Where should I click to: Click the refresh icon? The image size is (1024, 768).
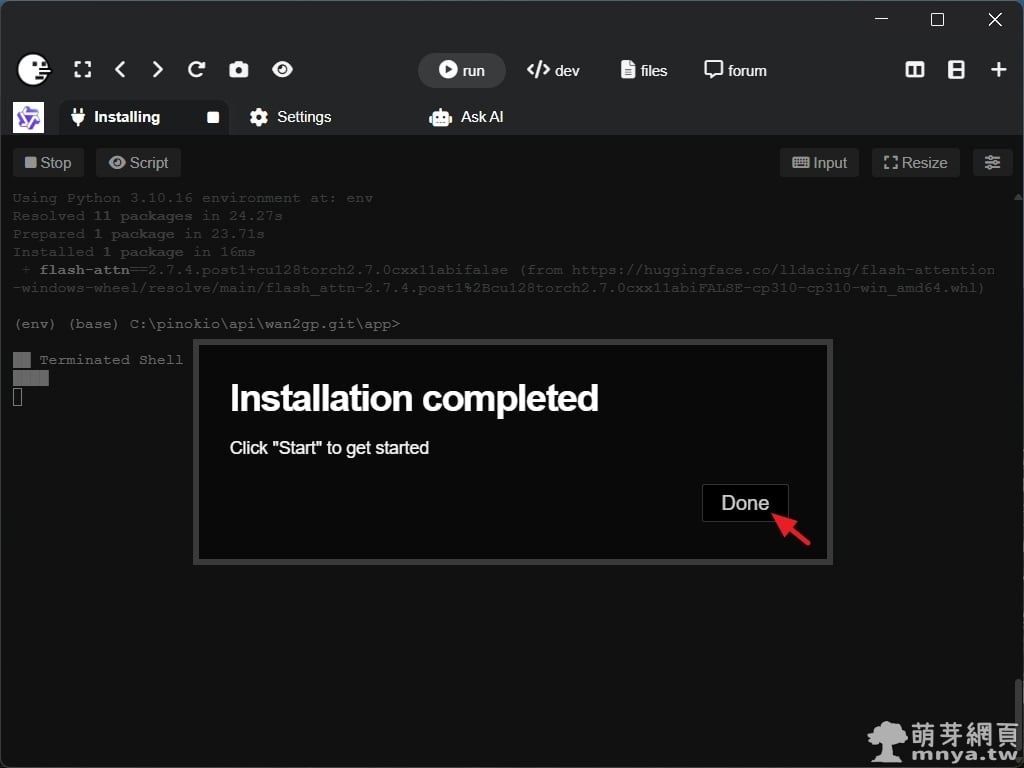click(x=197, y=70)
